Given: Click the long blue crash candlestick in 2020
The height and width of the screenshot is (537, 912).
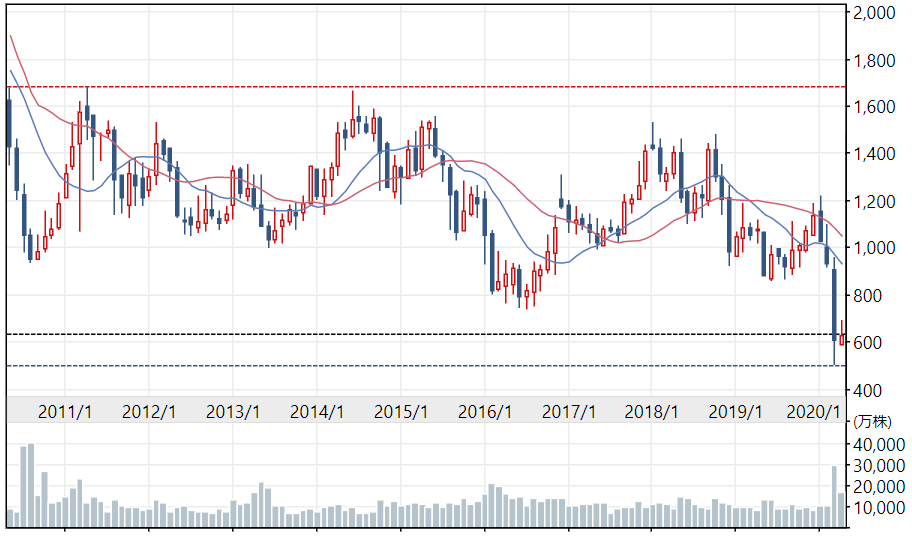Looking at the screenshot, I should 834,311.
